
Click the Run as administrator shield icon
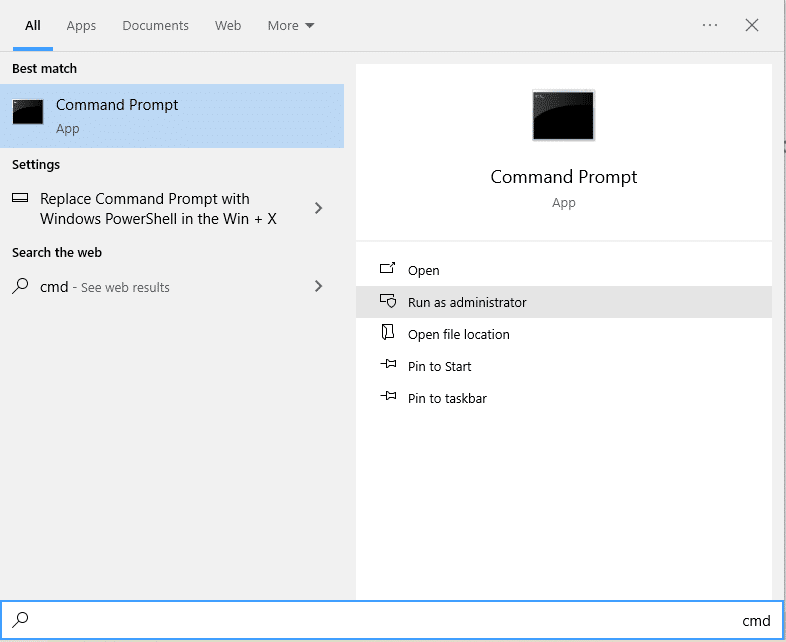(388, 302)
